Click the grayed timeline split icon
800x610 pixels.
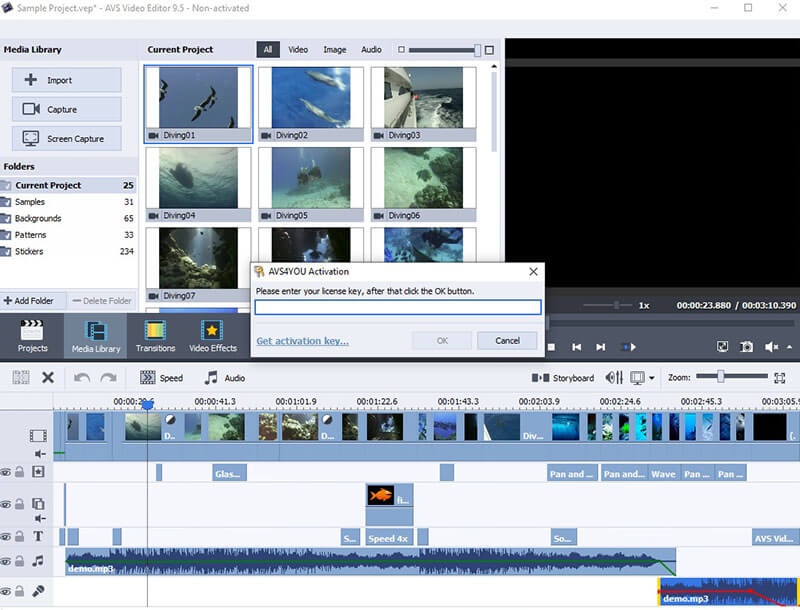pyautogui.click(x=21, y=377)
